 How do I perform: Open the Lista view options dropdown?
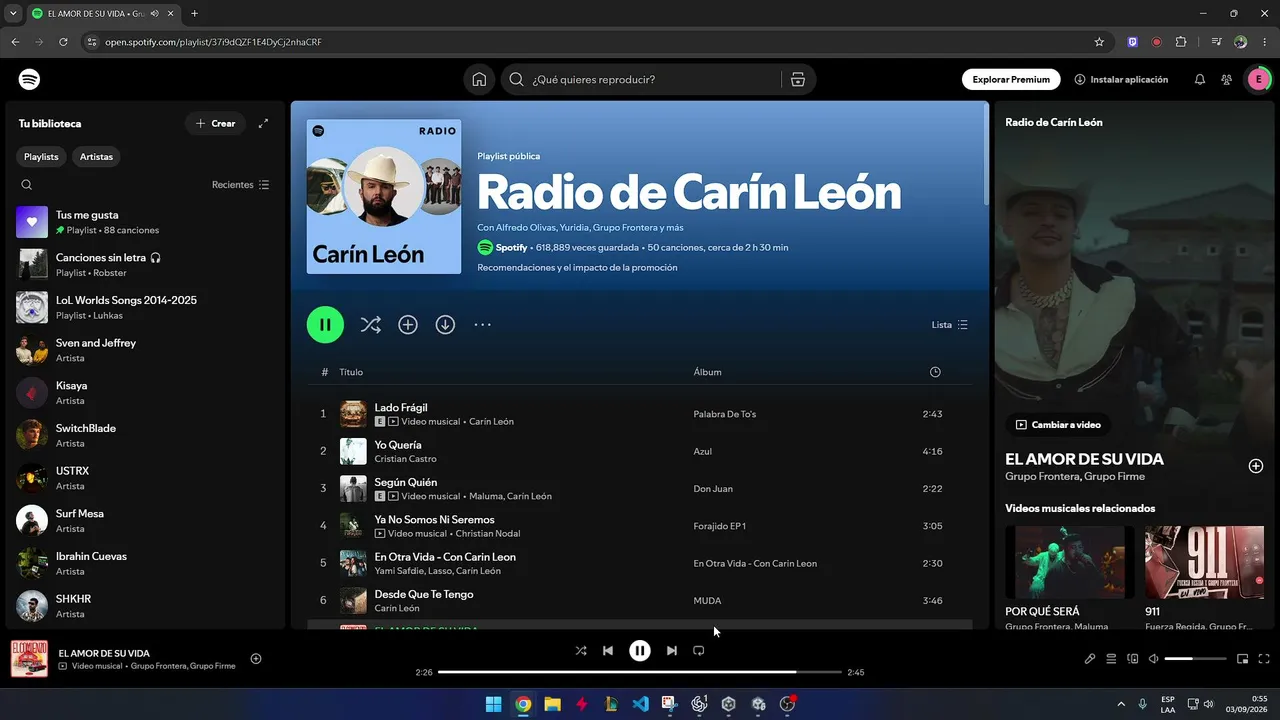pos(950,325)
